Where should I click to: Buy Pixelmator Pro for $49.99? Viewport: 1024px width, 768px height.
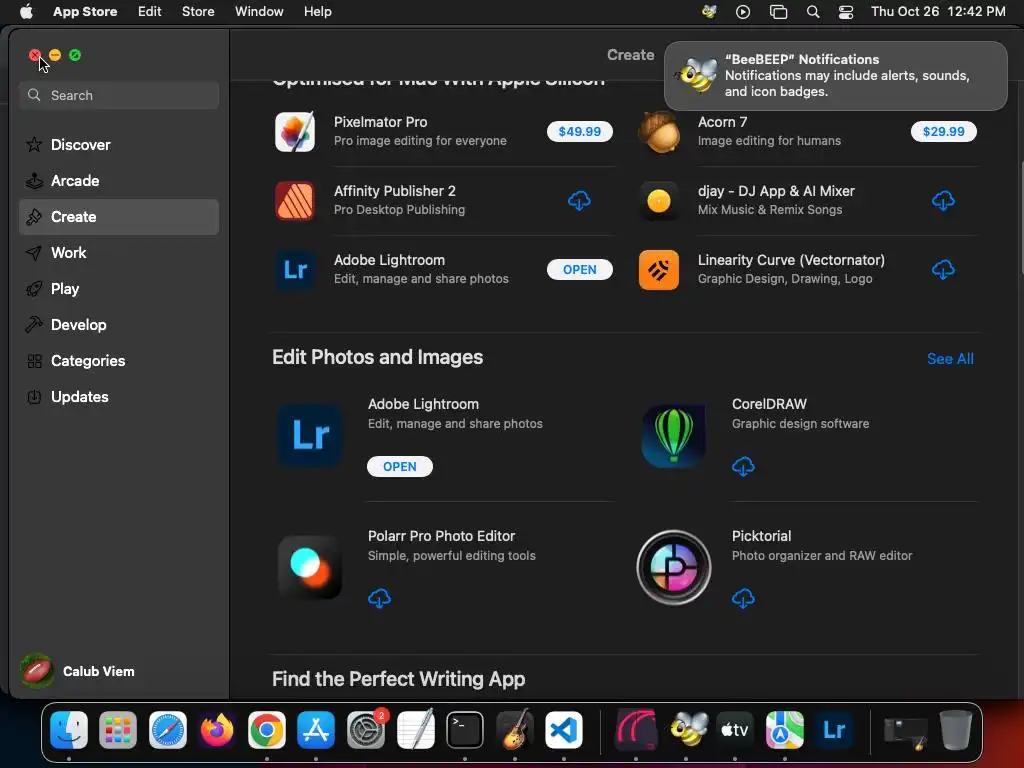coord(579,131)
